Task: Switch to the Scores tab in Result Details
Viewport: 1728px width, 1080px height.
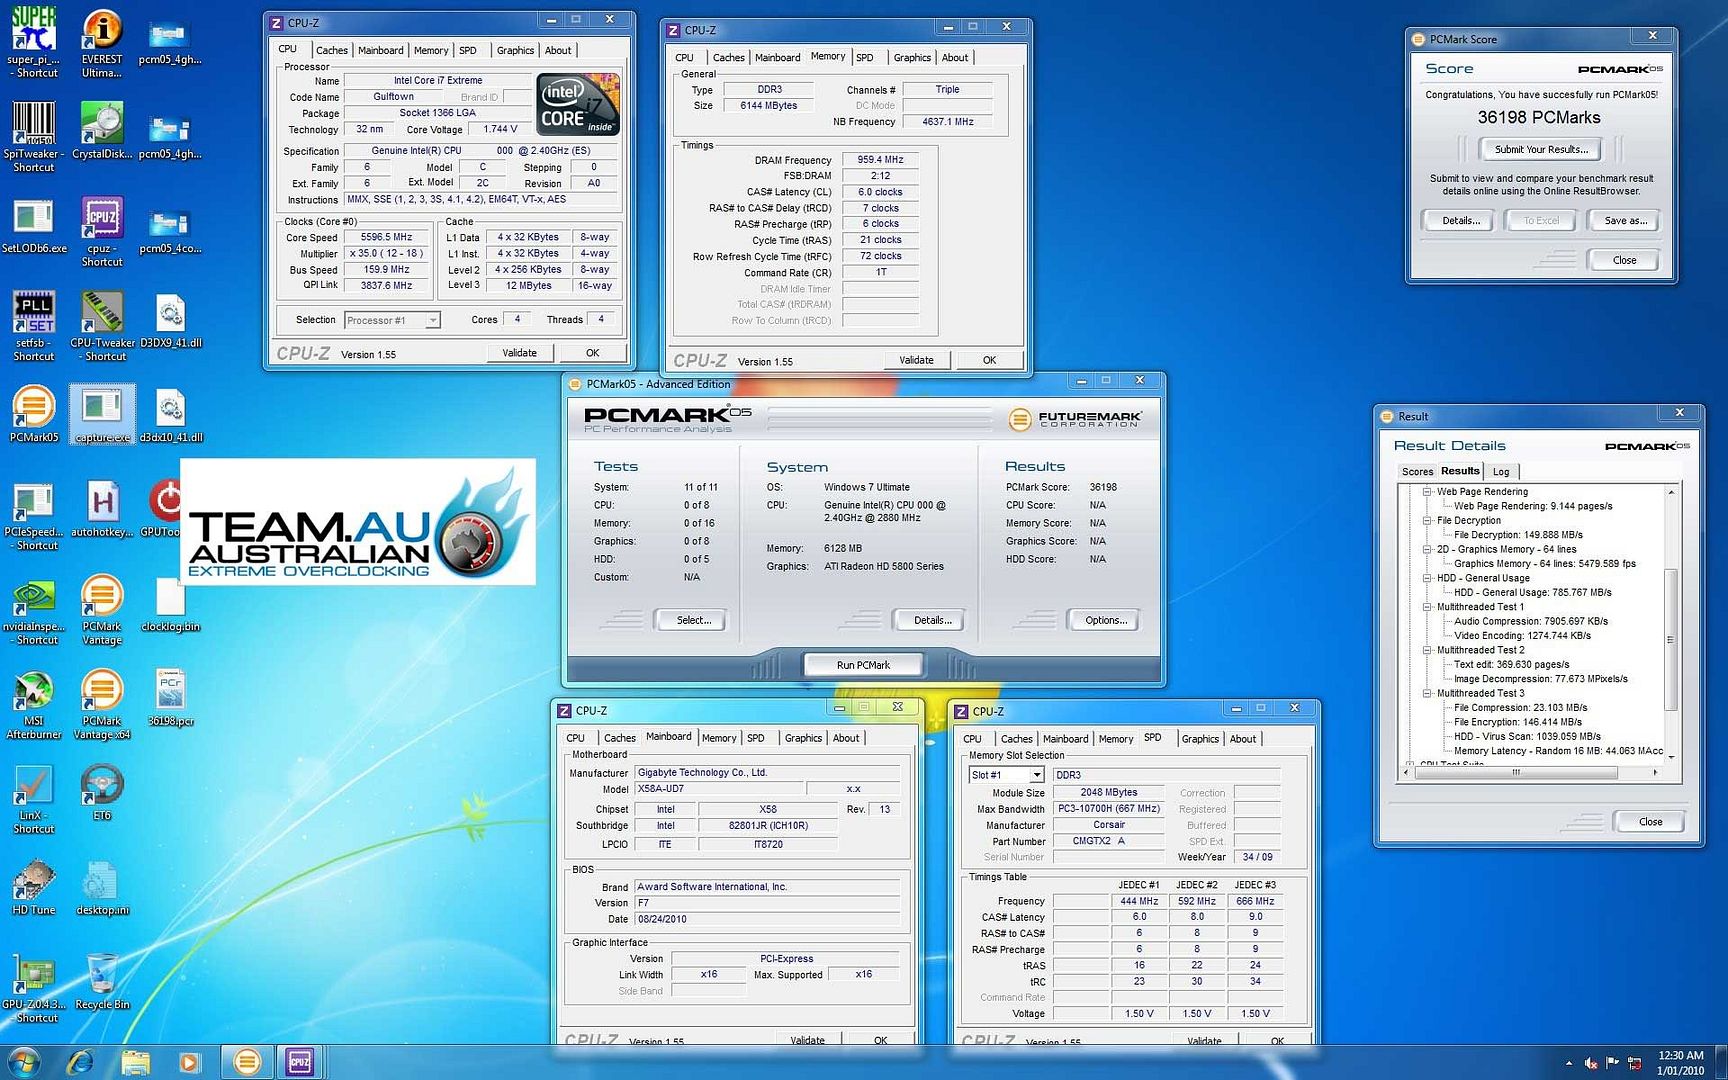Action: (1417, 472)
